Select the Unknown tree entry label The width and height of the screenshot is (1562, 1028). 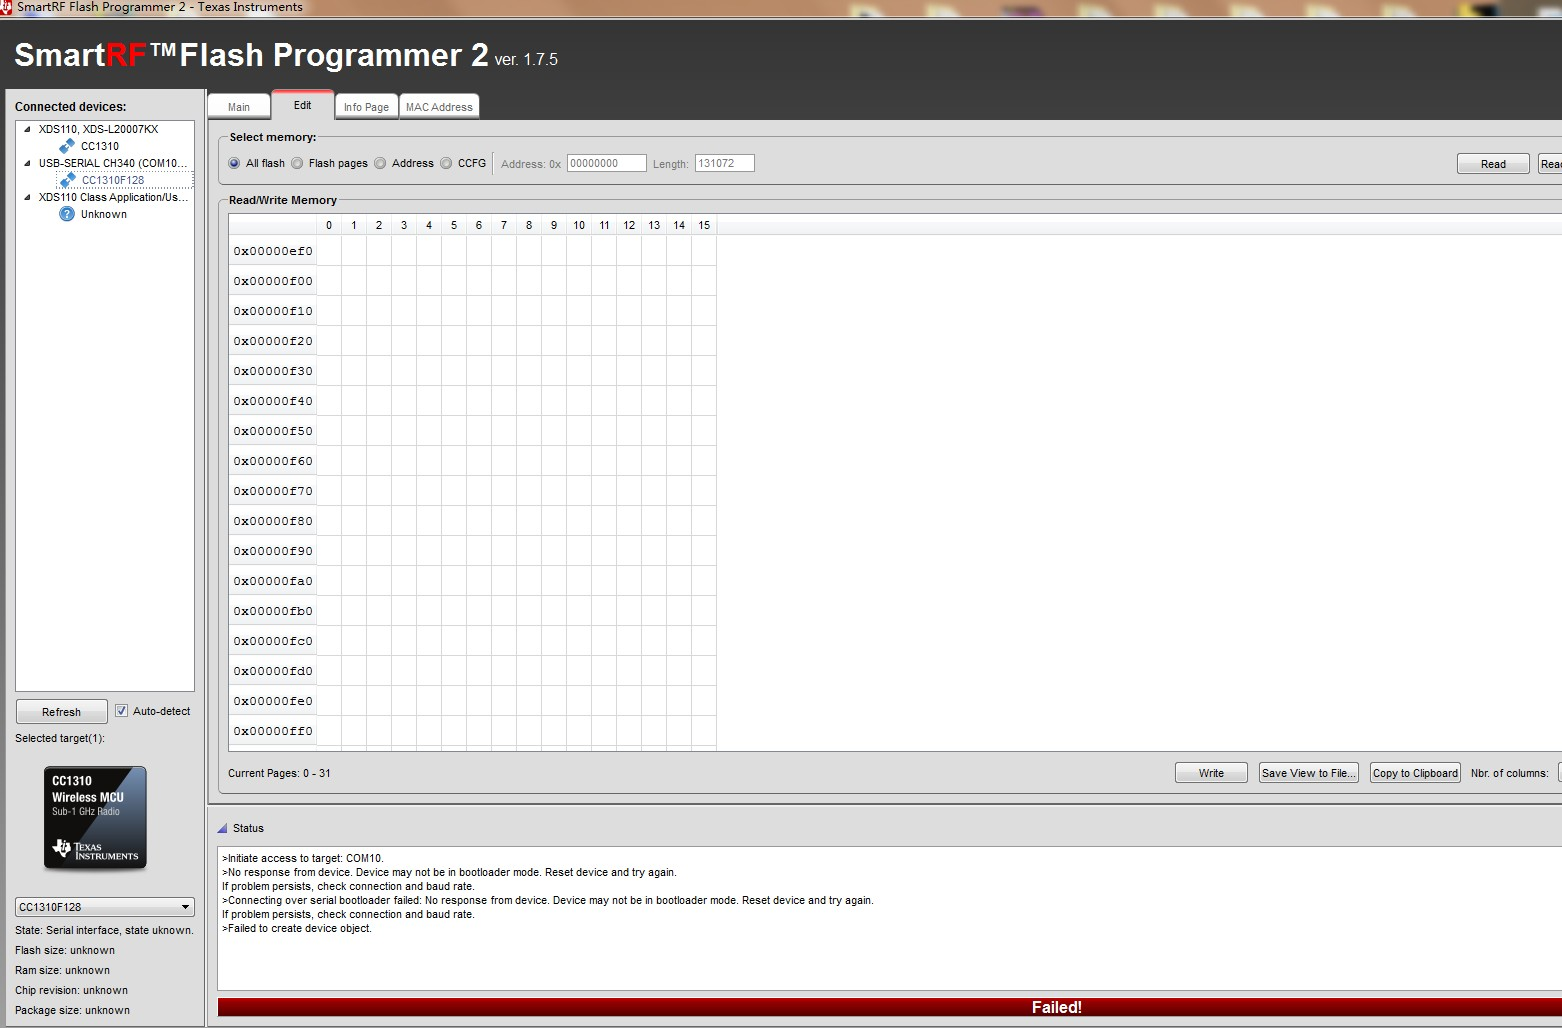click(104, 214)
